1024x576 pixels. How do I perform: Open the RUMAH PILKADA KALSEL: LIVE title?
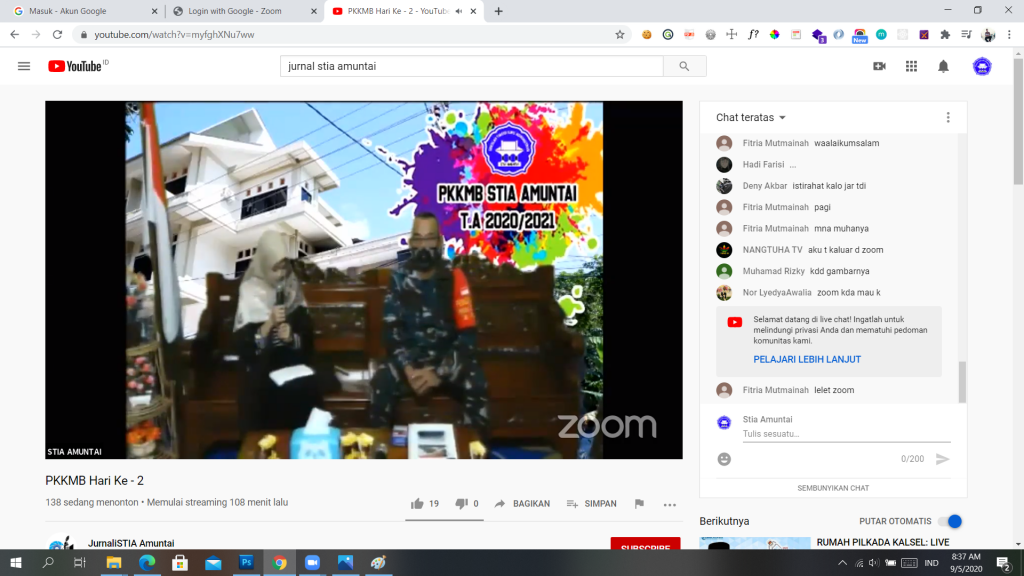[883, 542]
